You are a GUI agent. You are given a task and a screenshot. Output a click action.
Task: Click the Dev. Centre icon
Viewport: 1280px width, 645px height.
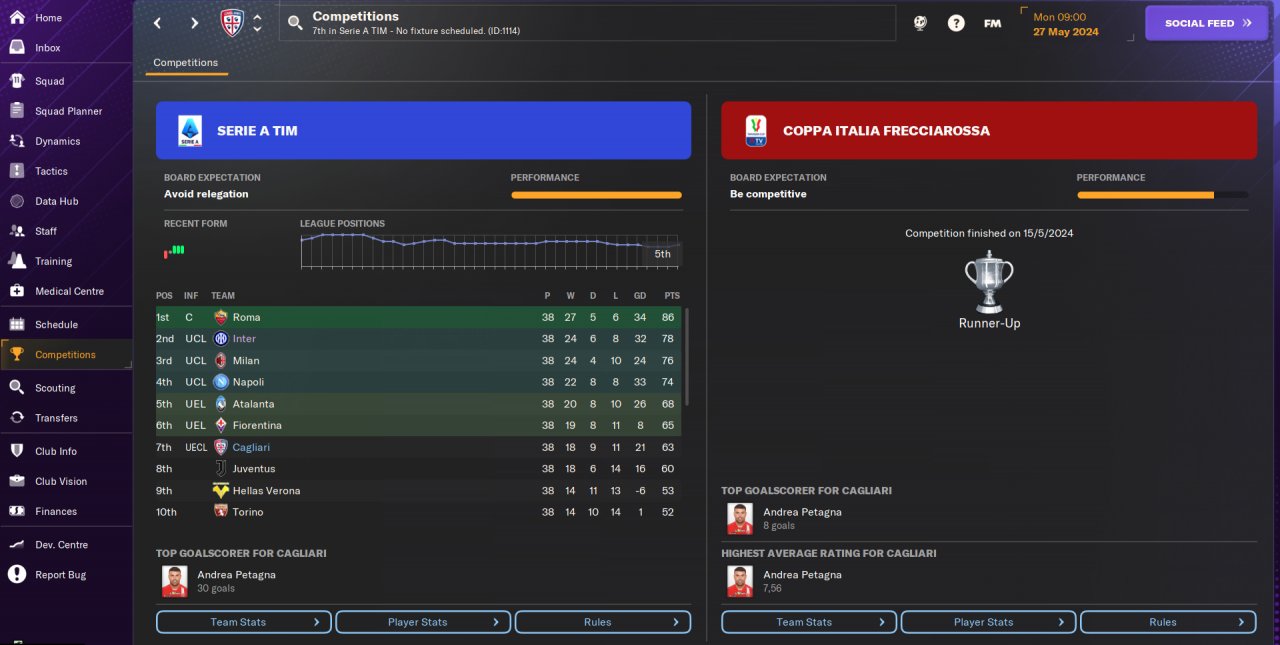17,545
